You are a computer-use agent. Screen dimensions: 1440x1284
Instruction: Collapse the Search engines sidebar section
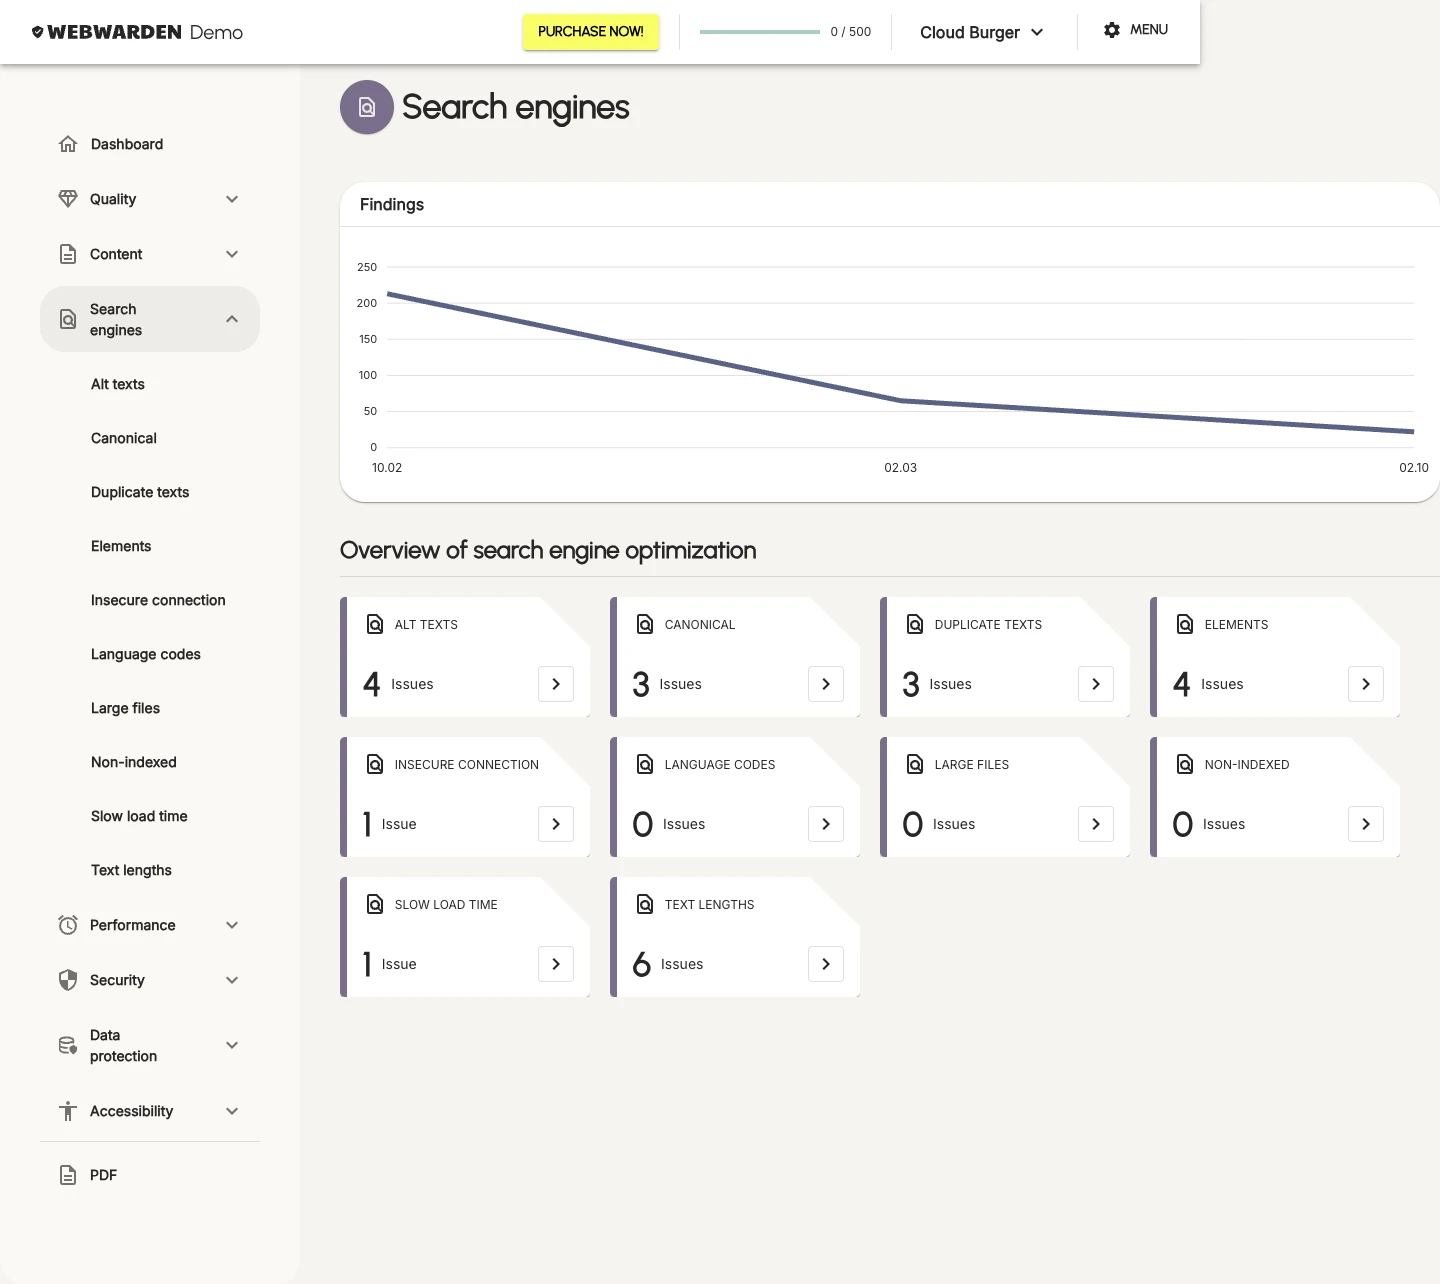click(232, 319)
